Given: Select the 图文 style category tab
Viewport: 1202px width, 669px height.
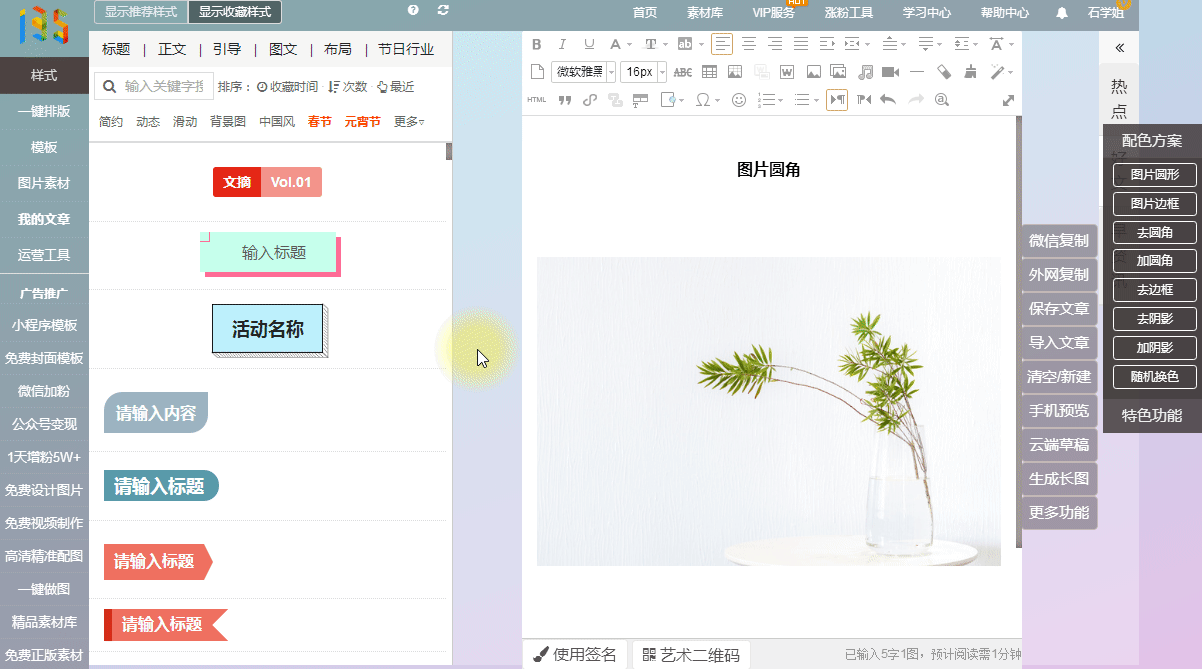Looking at the screenshot, I should tap(283, 49).
